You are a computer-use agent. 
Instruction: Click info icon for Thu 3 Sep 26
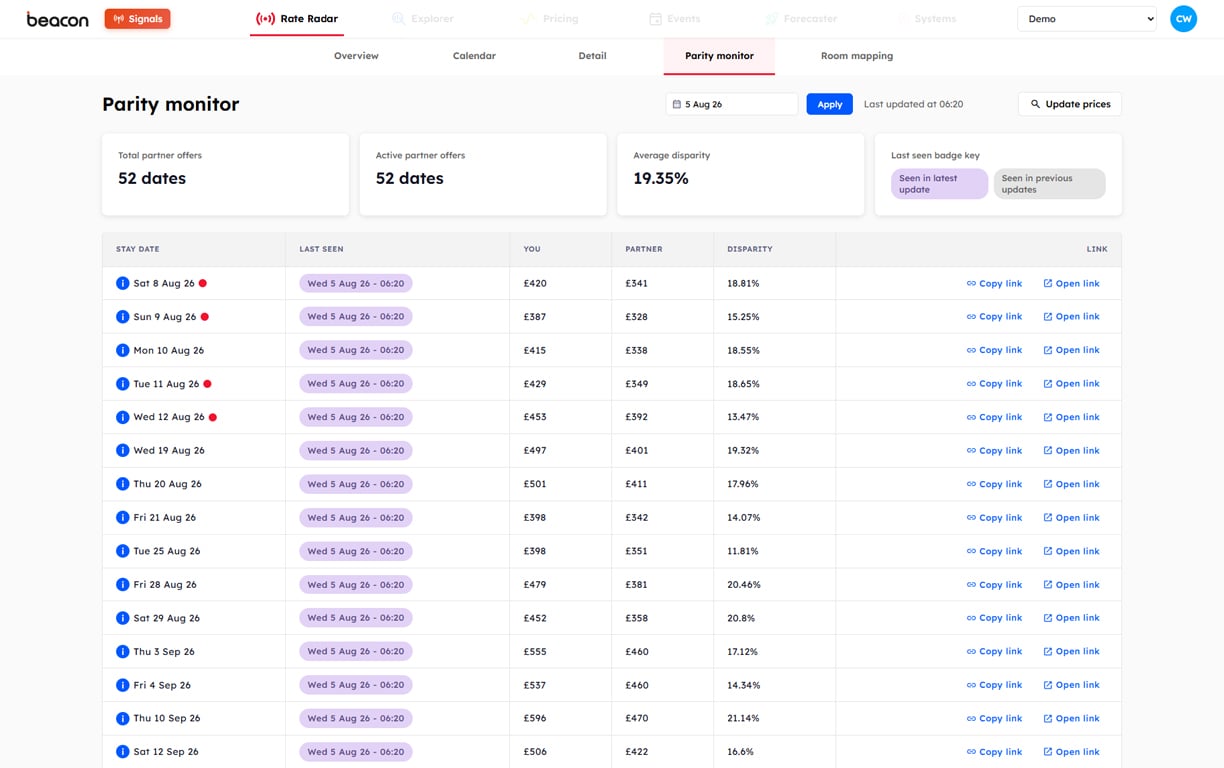click(x=123, y=652)
